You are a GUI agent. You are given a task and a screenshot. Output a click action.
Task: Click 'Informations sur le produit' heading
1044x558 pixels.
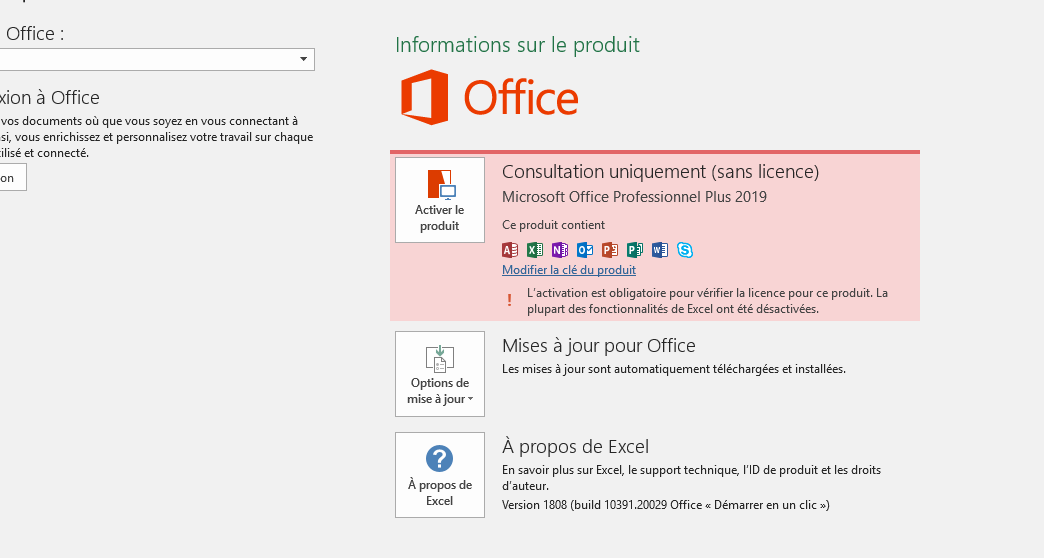pyautogui.click(x=517, y=45)
